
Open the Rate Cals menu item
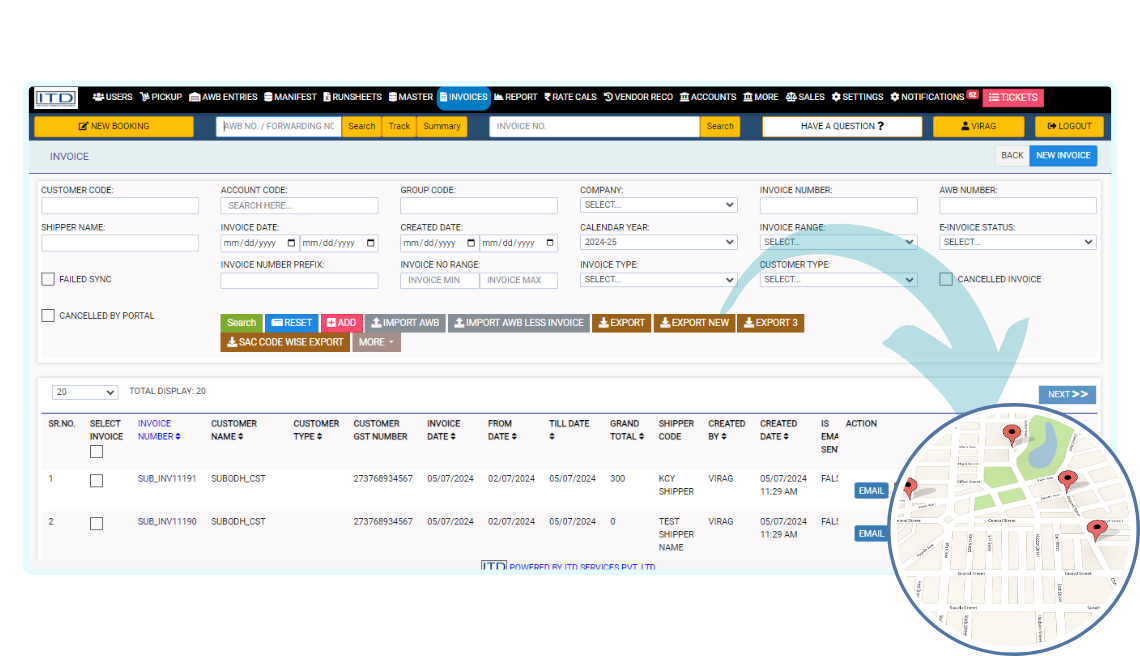click(570, 97)
